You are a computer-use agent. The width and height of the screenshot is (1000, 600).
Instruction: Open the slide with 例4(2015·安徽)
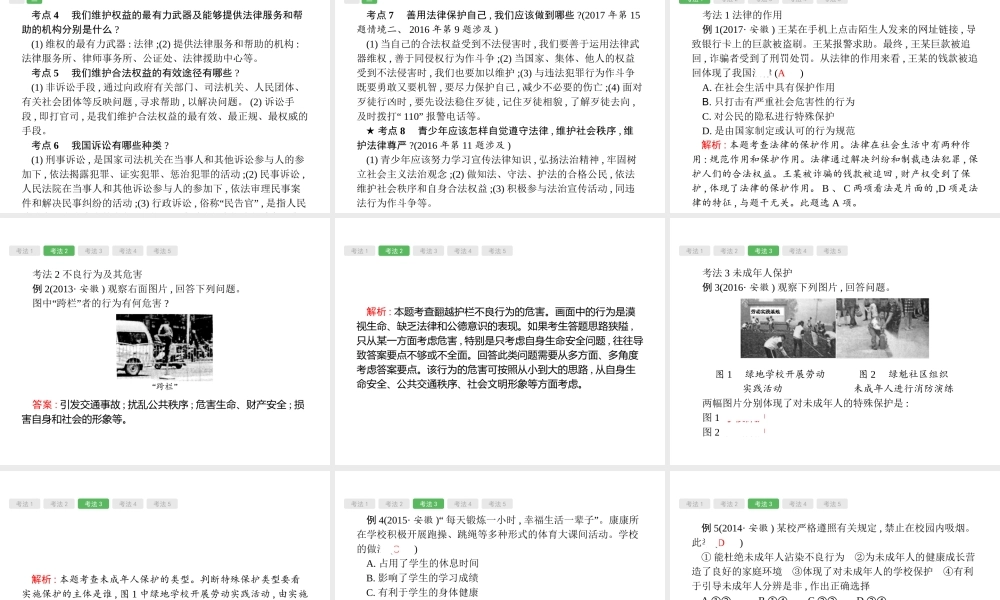pos(499,536)
